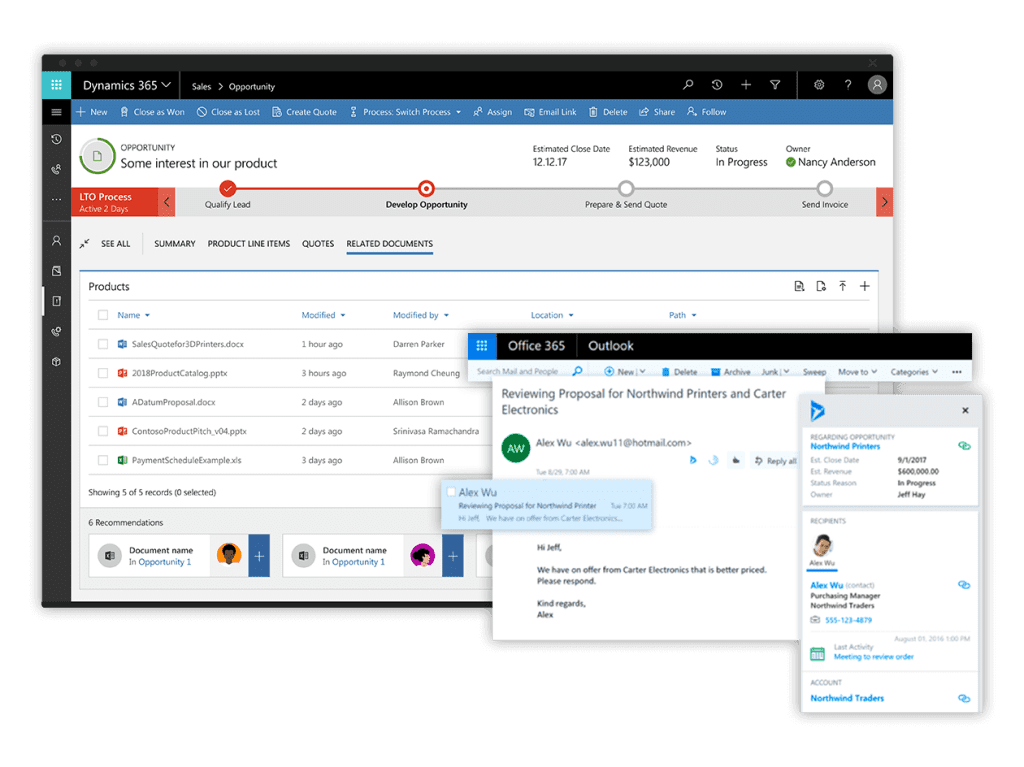Screen dimensions: 1024x767
Task: Open the ellipsis more icon in sidebar
Action: tap(57, 199)
